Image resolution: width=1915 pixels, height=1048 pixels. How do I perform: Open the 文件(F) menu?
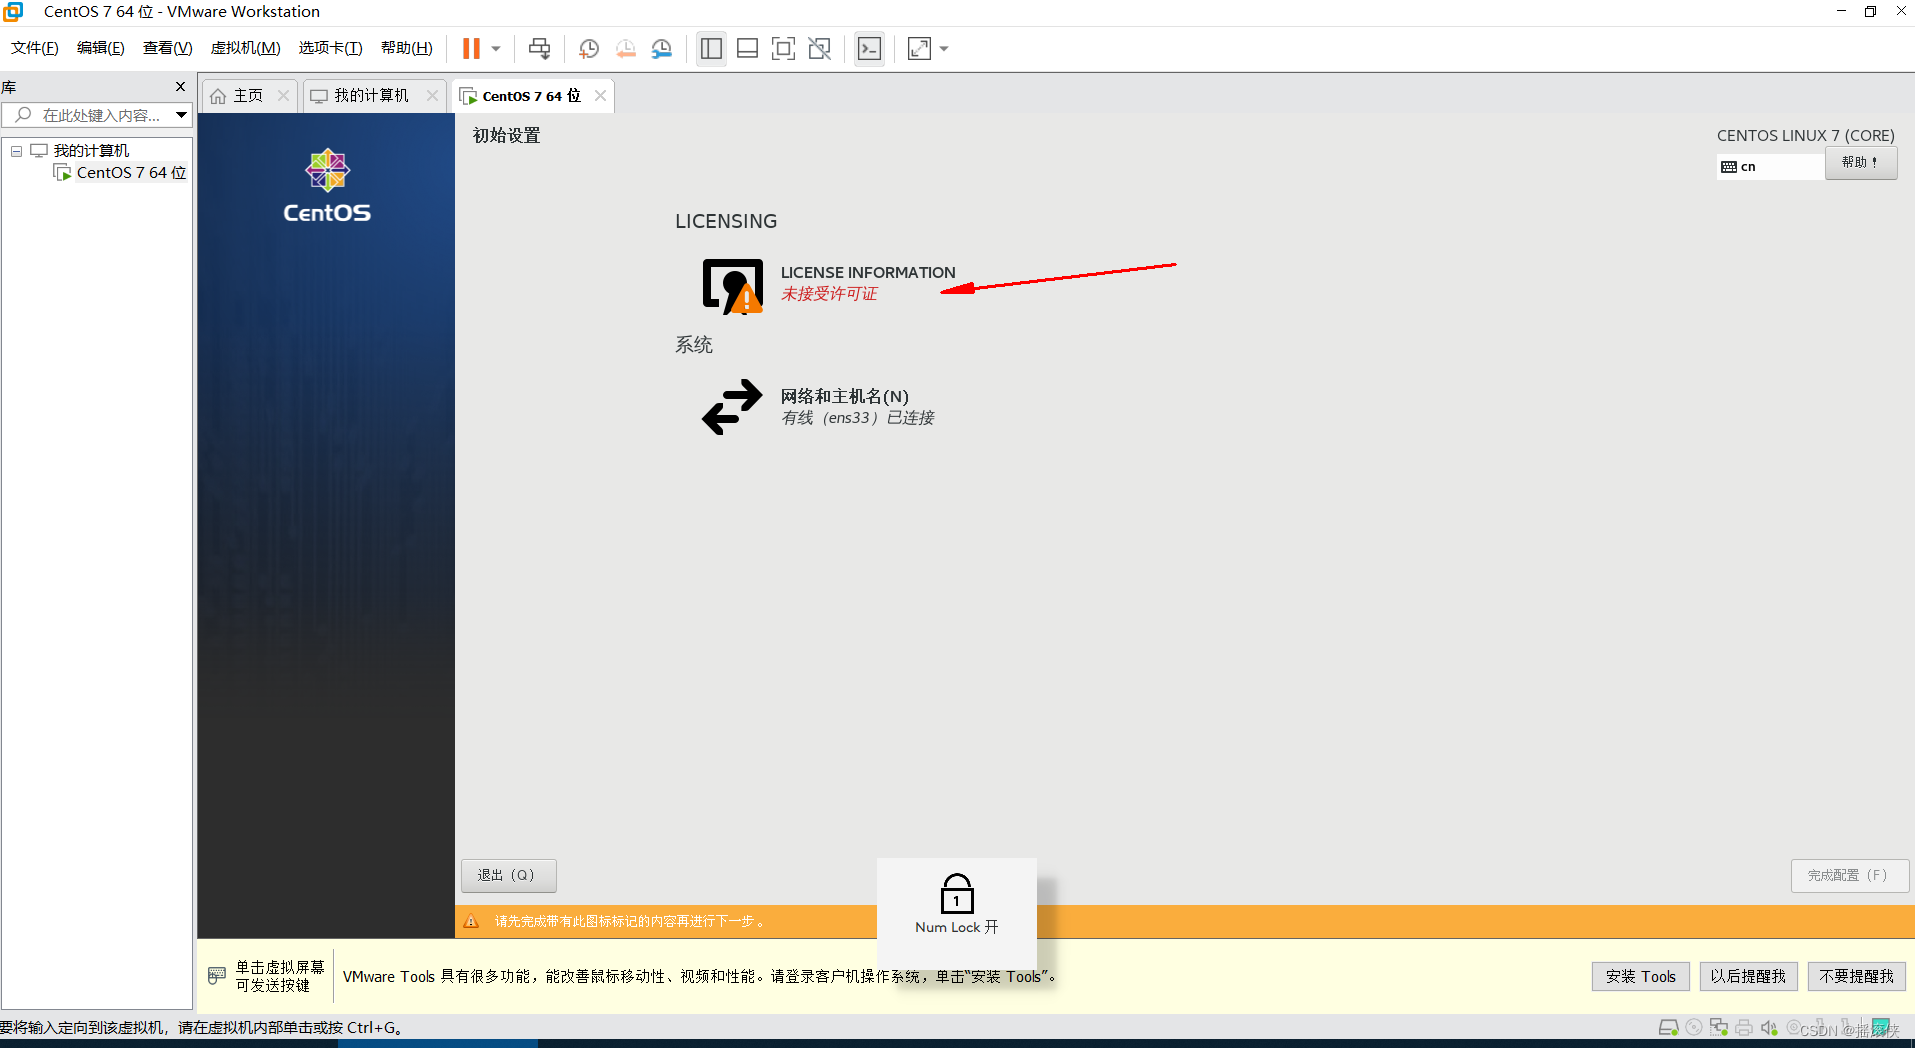tap(35, 48)
